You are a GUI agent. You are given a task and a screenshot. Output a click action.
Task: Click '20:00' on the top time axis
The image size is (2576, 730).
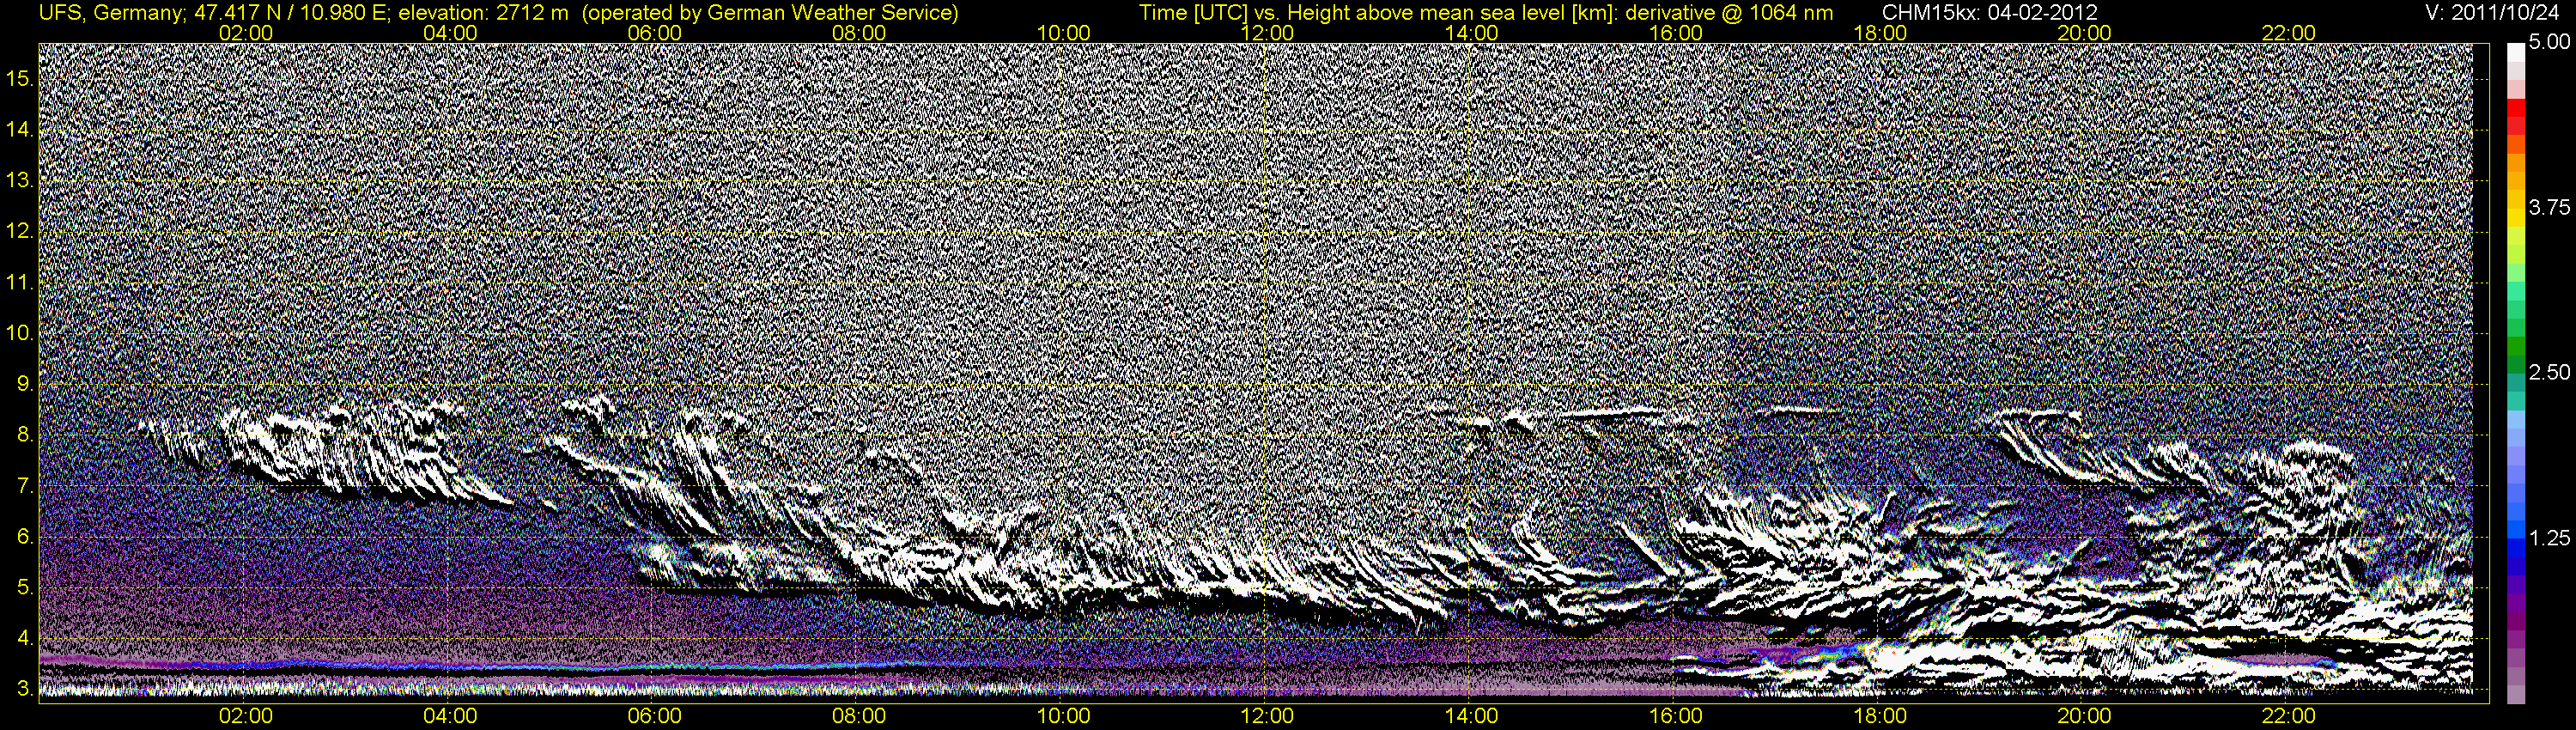(2084, 33)
